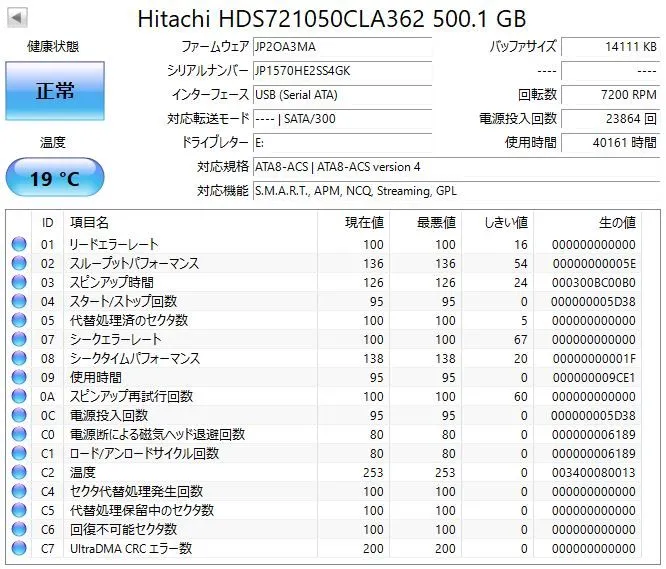Select the 代替処理保留中のセクタ数 row name

pyautogui.click(x=141, y=510)
